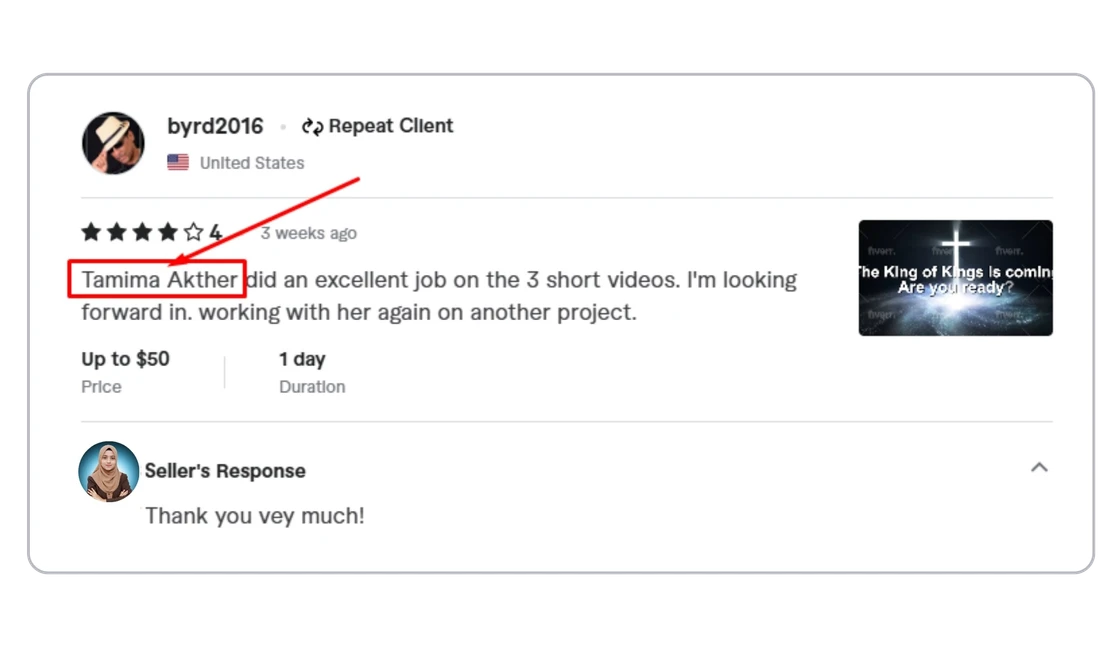Open the byrd2016 username link
The height and width of the screenshot is (646, 1120).
point(215,126)
